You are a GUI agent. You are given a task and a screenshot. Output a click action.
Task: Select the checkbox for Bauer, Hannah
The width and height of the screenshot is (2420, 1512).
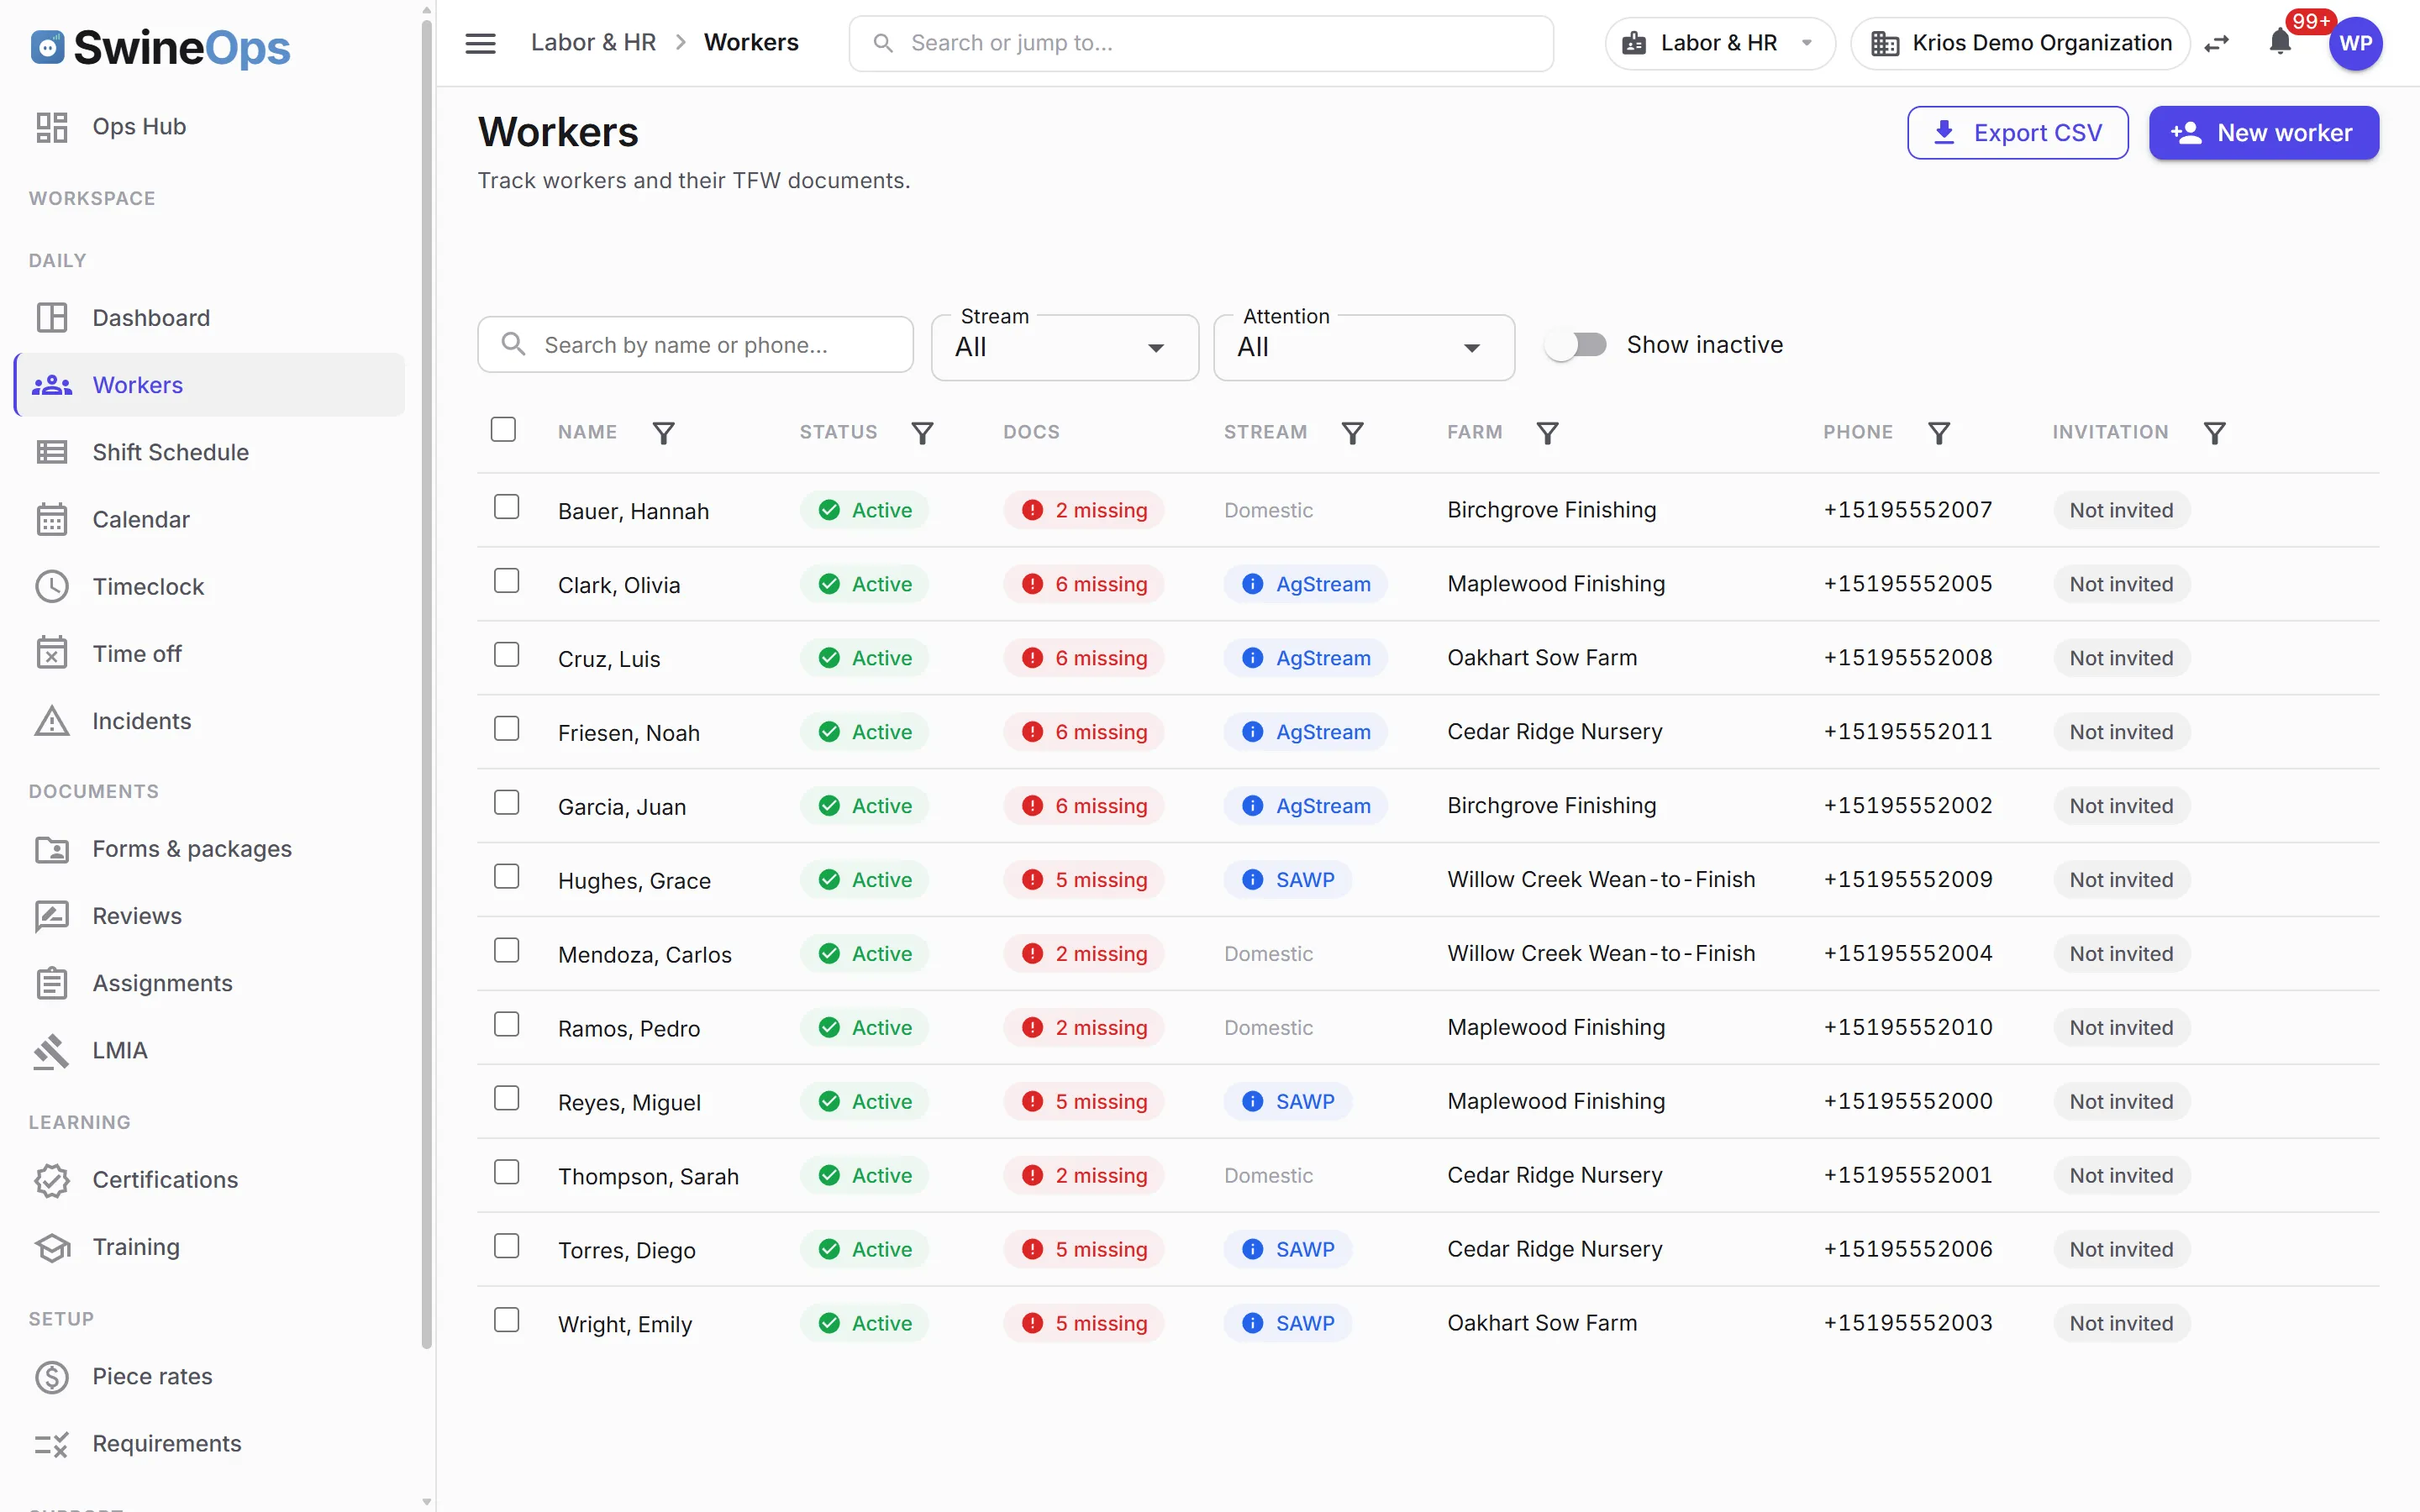(x=507, y=507)
